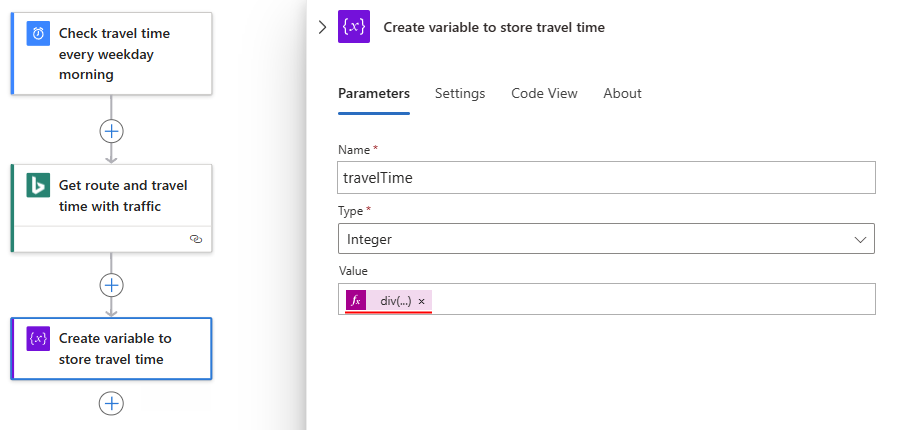The image size is (900, 430).
Task: Click the fx expression icon in Value
Action: click(356, 300)
